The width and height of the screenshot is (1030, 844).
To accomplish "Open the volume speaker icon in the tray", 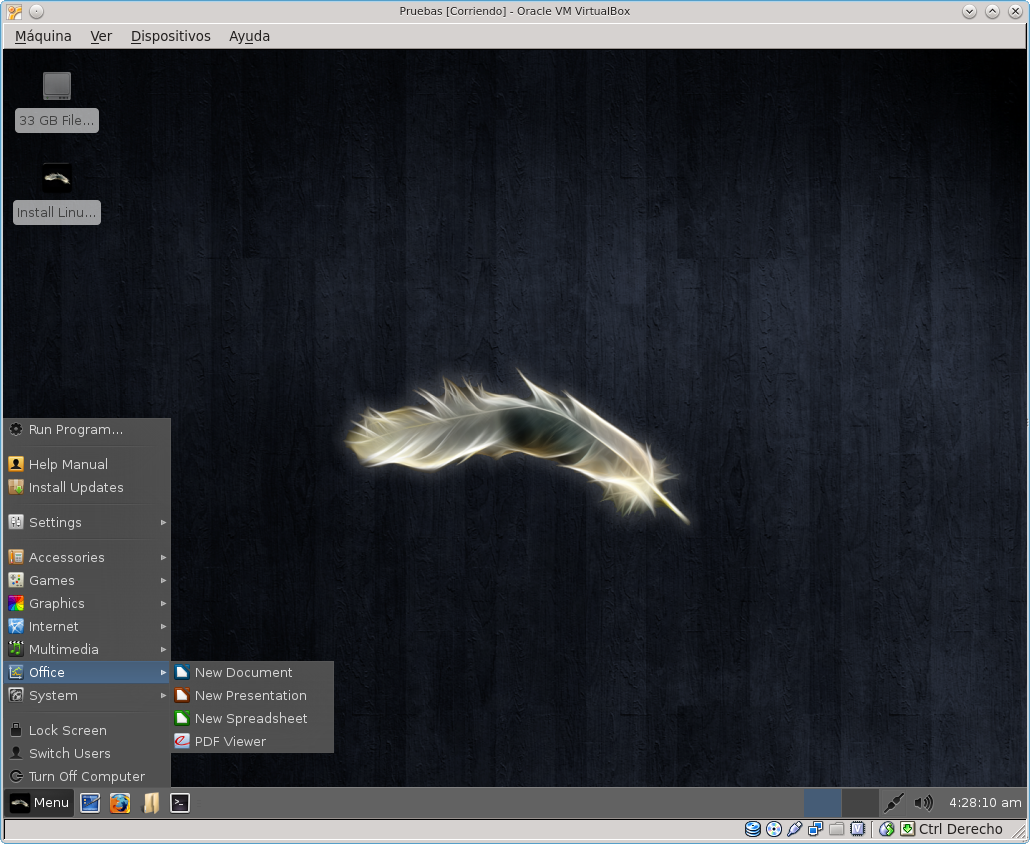I will 923,803.
